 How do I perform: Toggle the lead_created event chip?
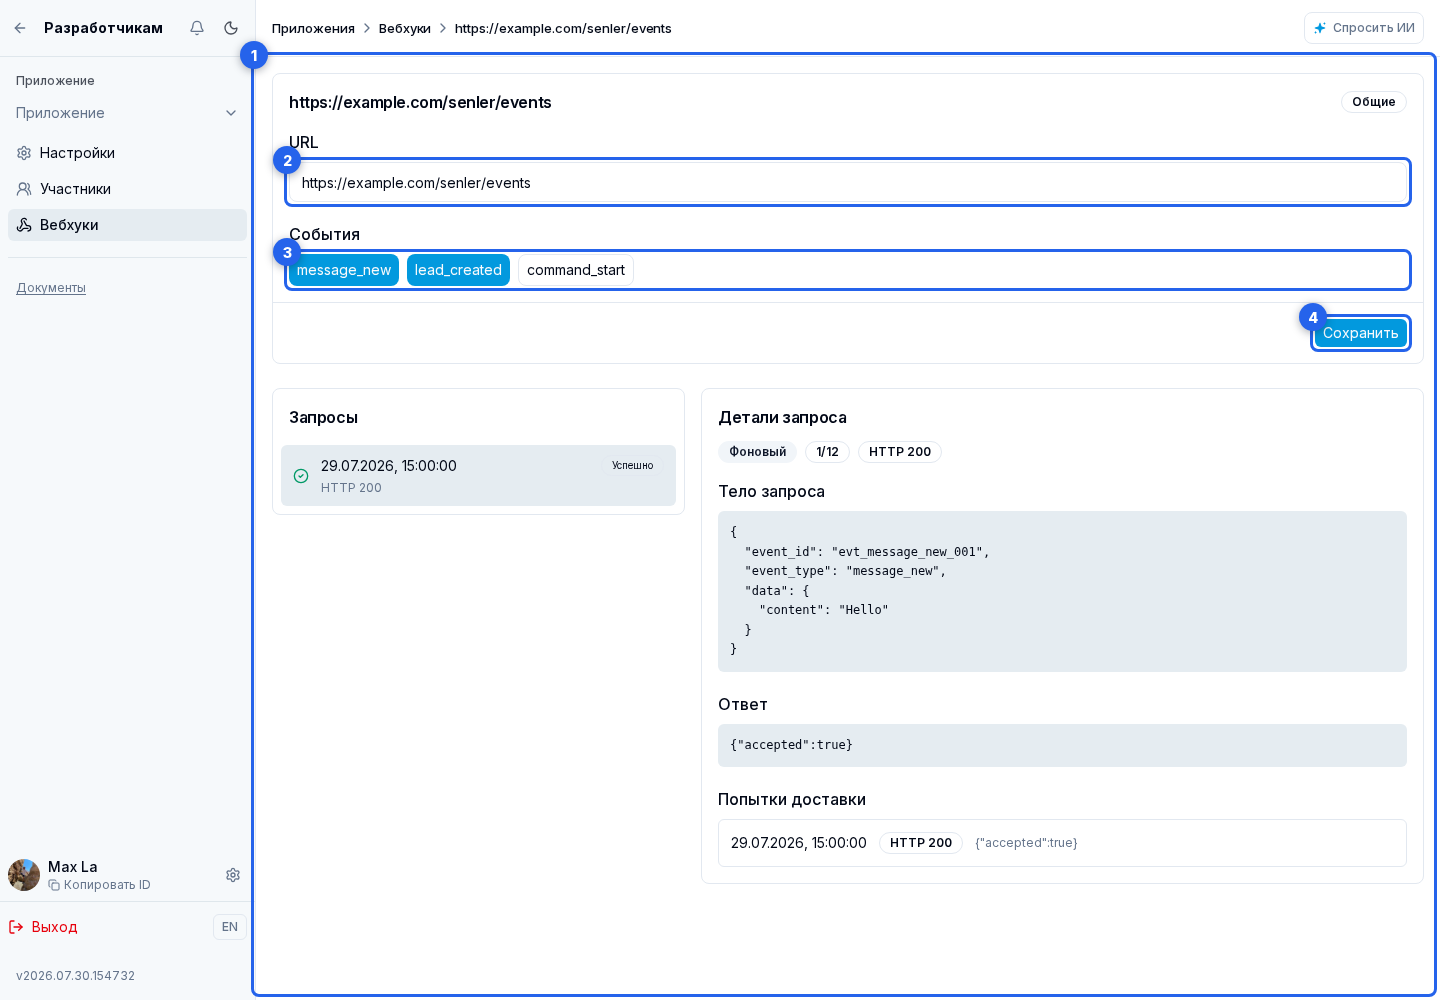click(458, 270)
